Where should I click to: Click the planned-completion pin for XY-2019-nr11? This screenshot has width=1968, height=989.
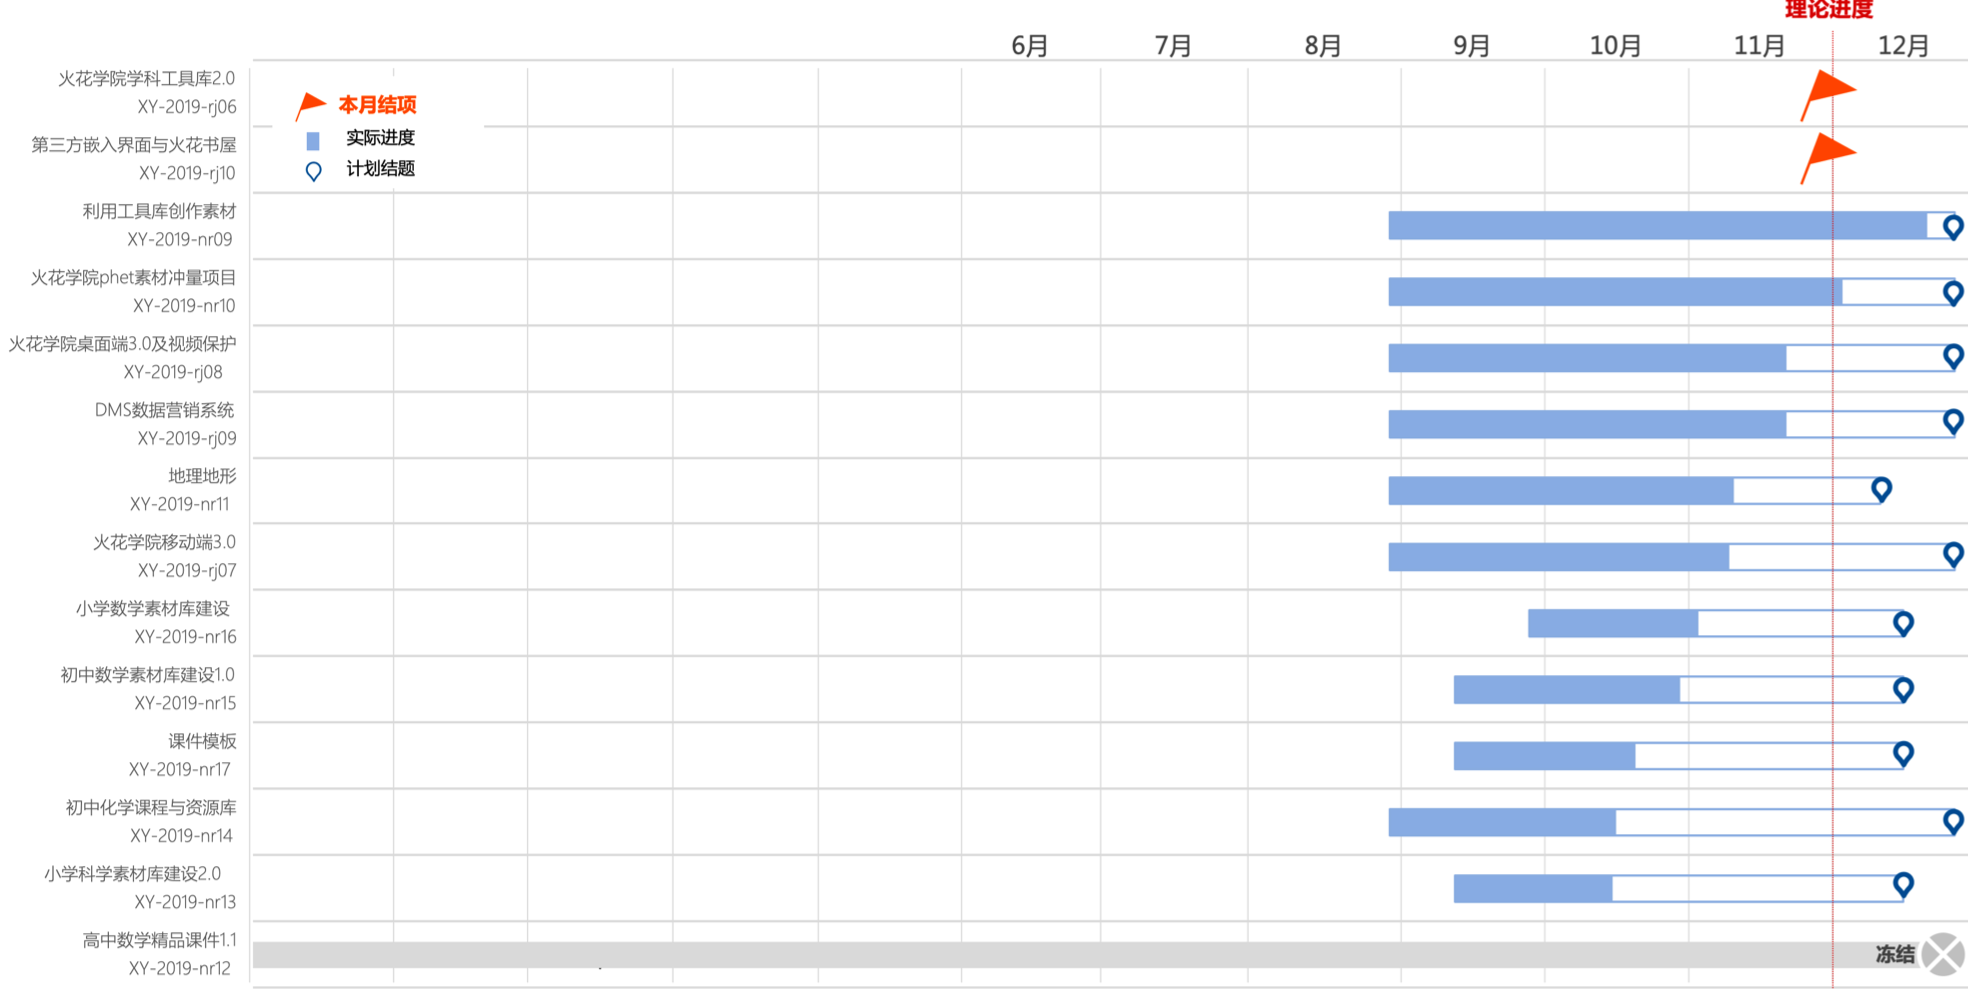tap(1881, 488)
